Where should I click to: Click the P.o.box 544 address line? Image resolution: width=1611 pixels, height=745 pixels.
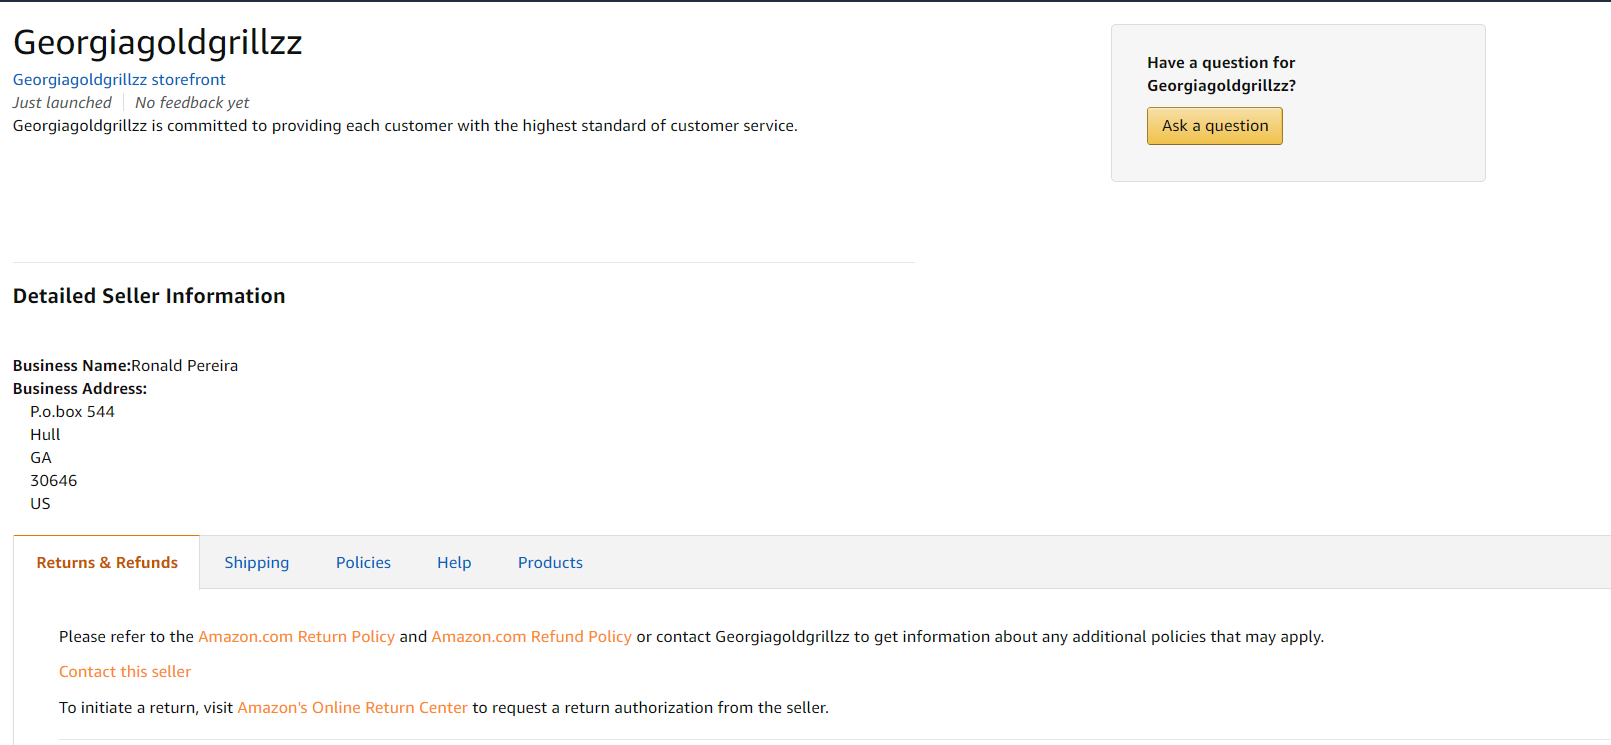pyautogui.click(x=72, y=412)
